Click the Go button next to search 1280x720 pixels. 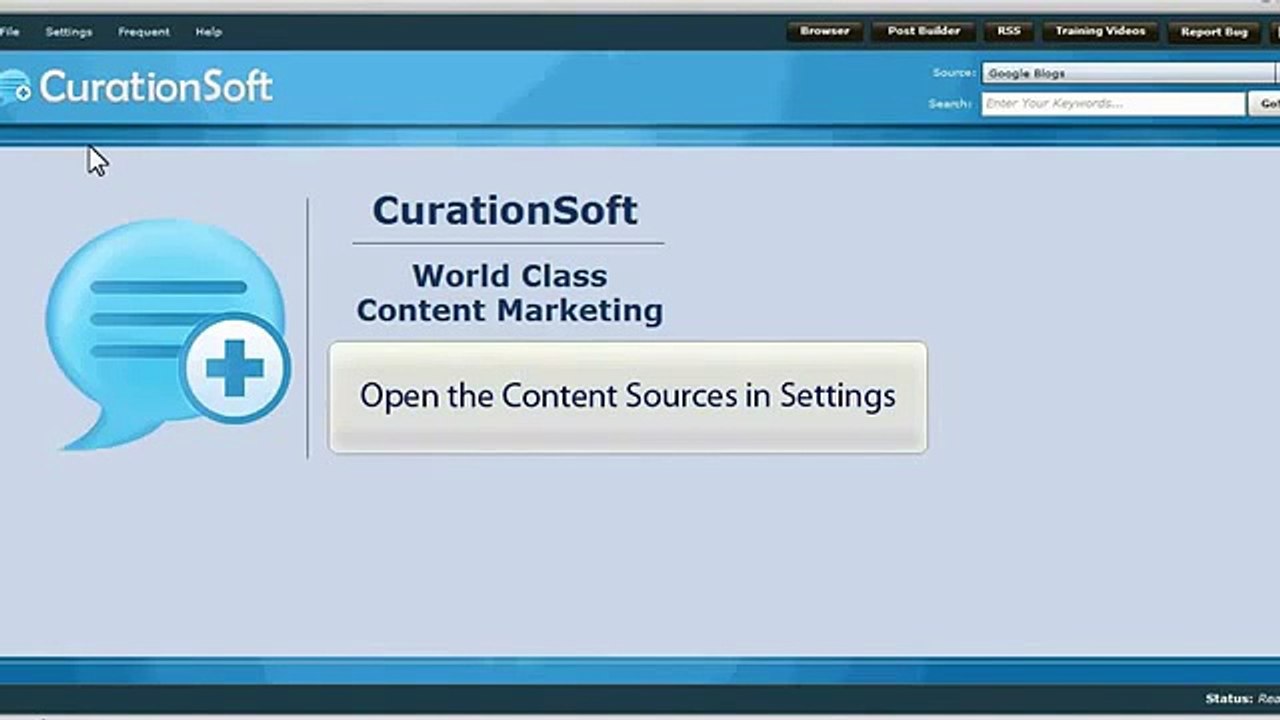click(1265, 103)
